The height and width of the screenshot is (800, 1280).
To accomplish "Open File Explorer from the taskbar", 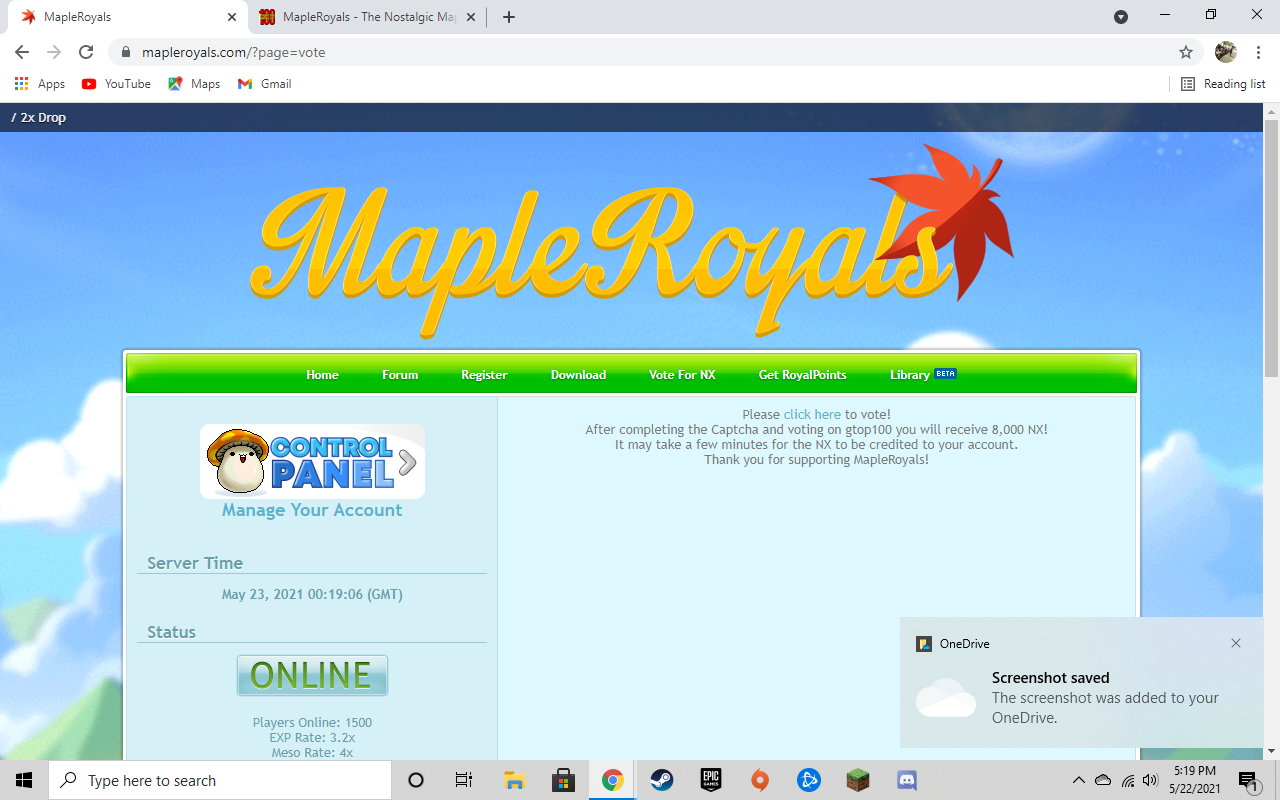I will pos(514,780).
